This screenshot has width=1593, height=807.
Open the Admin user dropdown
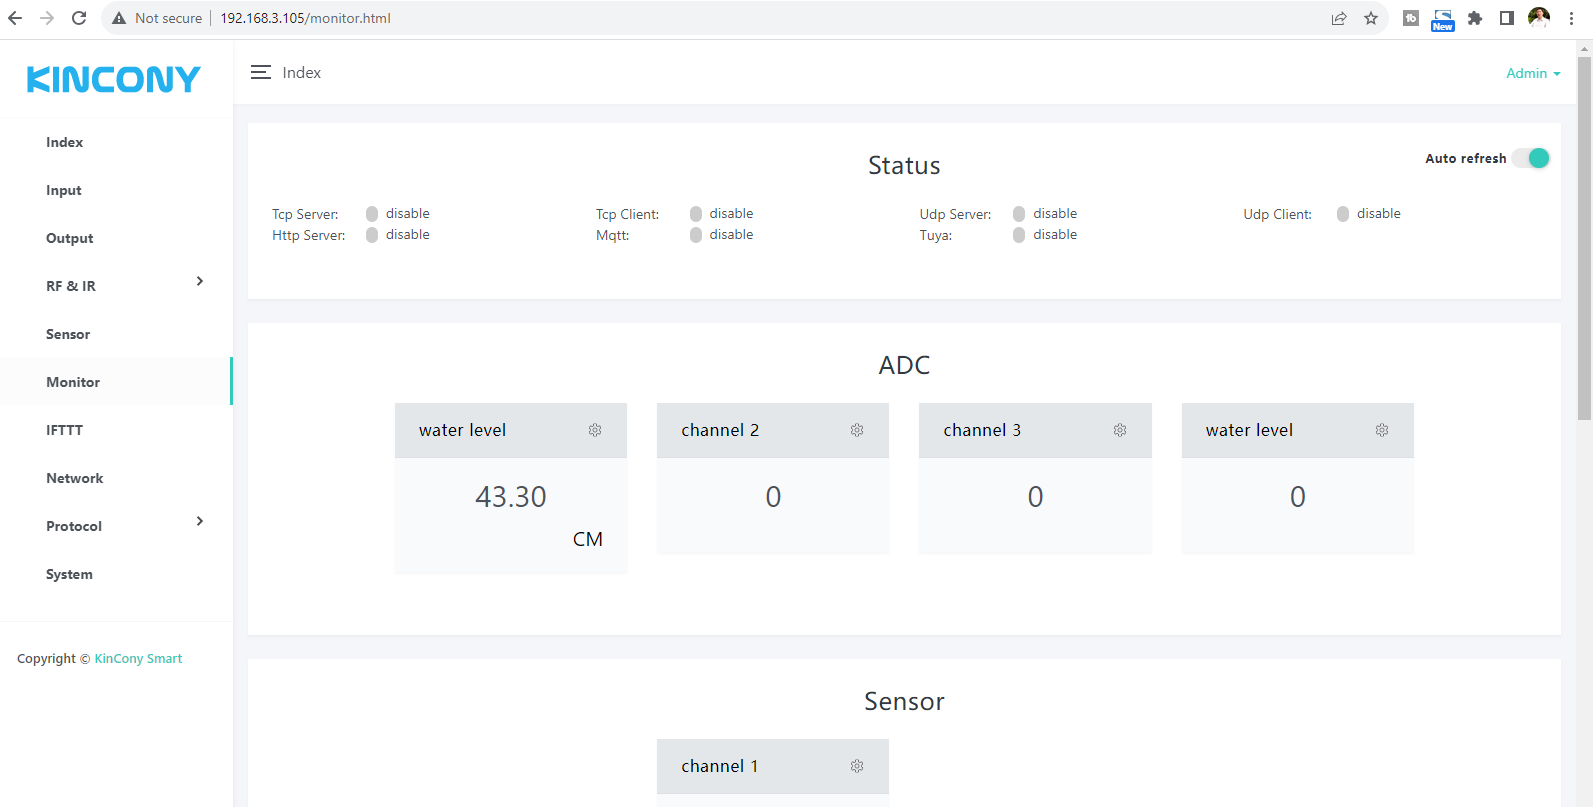click(x=1532, y=73)
